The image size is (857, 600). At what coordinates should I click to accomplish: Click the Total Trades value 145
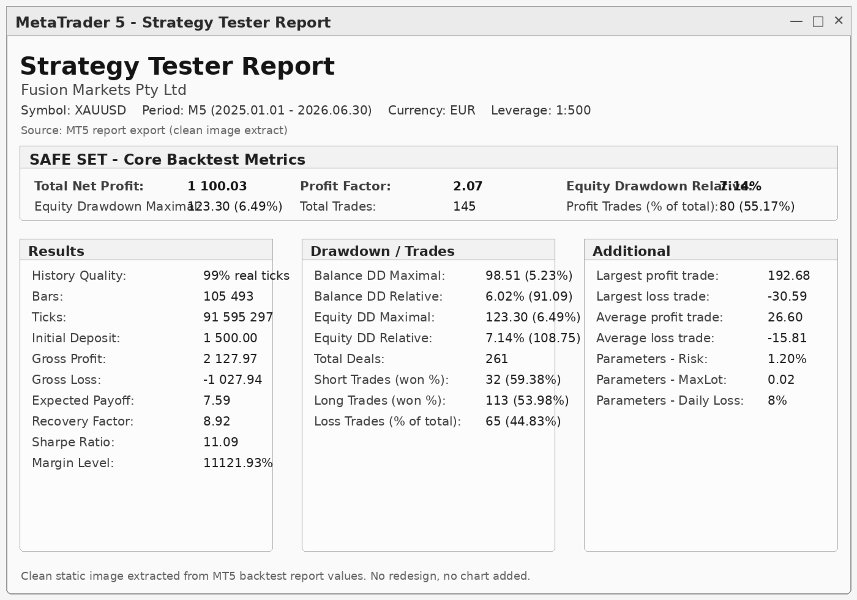pos(464,207)
